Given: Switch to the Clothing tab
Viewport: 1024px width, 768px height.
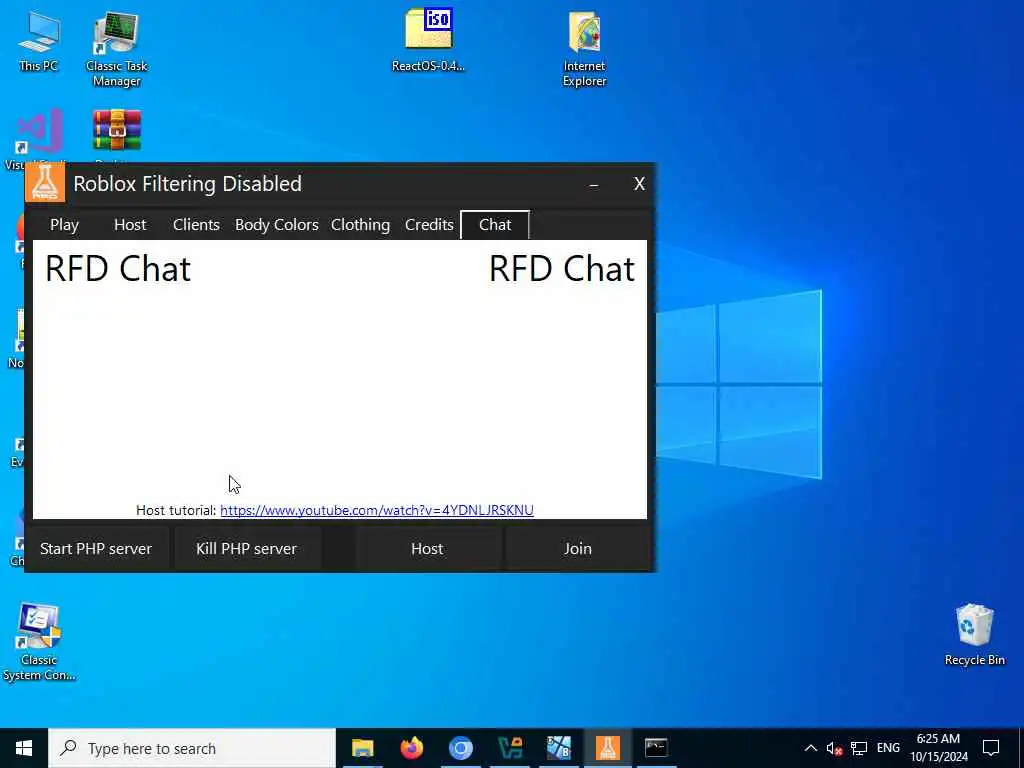Looking at the screenshot, I should coord(360,225).
